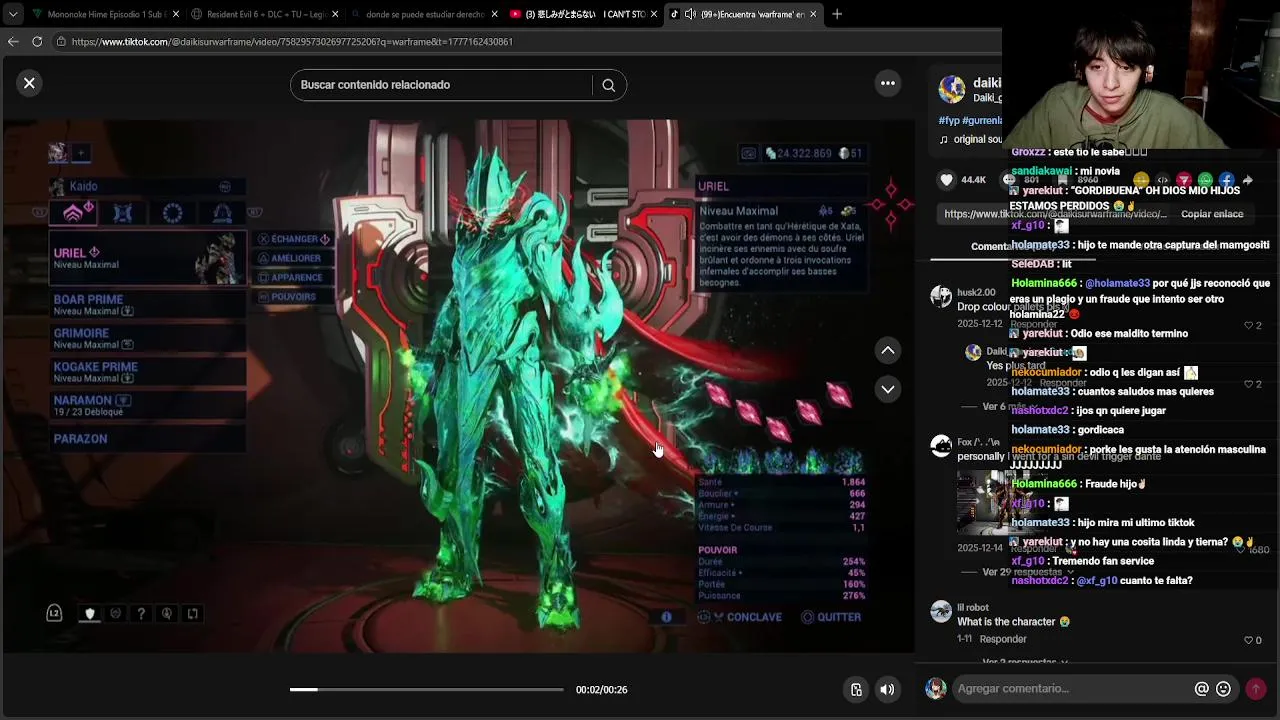The width and height of the screenshot is (1280, 720).
Task: Click the search magnifier icon
Action: [x=608, y=85]
